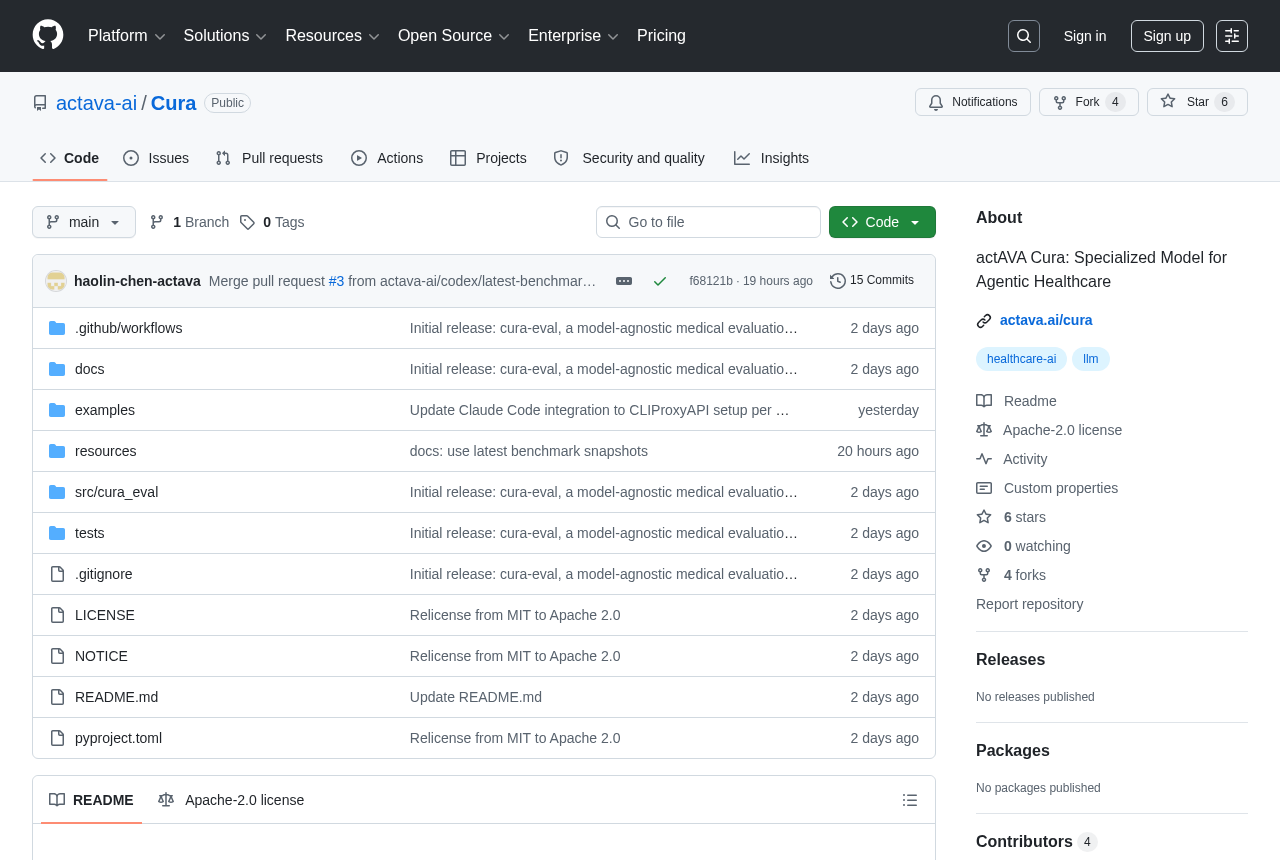Click the Sign up button
The height and width of the screenshot is (860, 1280).
click(1167, 36)
